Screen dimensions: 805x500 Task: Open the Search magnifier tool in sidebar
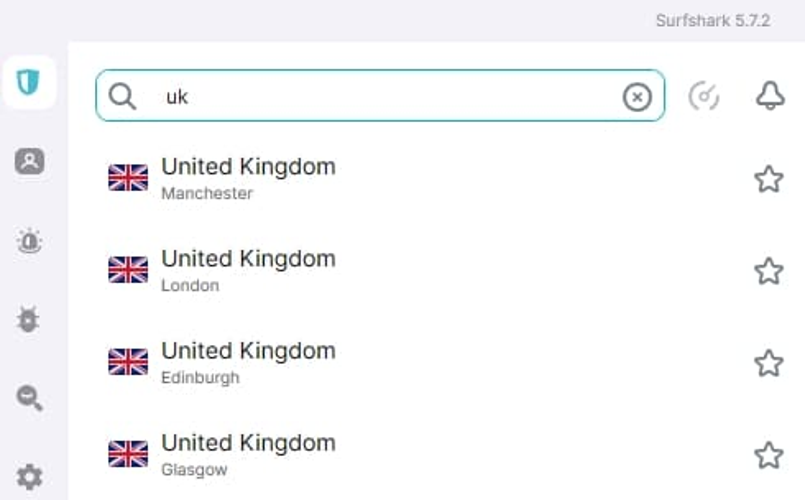(29, 398)
